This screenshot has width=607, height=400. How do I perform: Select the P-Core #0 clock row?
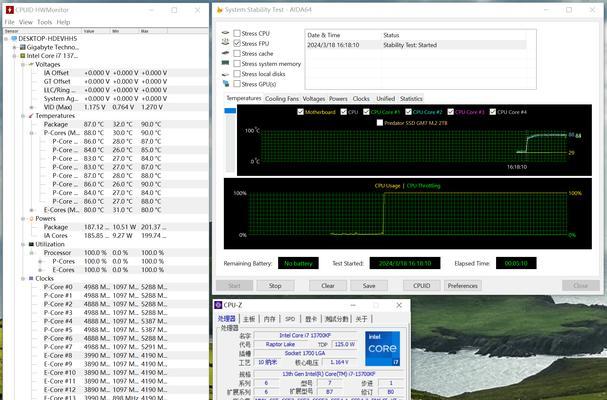click(105, 287)
